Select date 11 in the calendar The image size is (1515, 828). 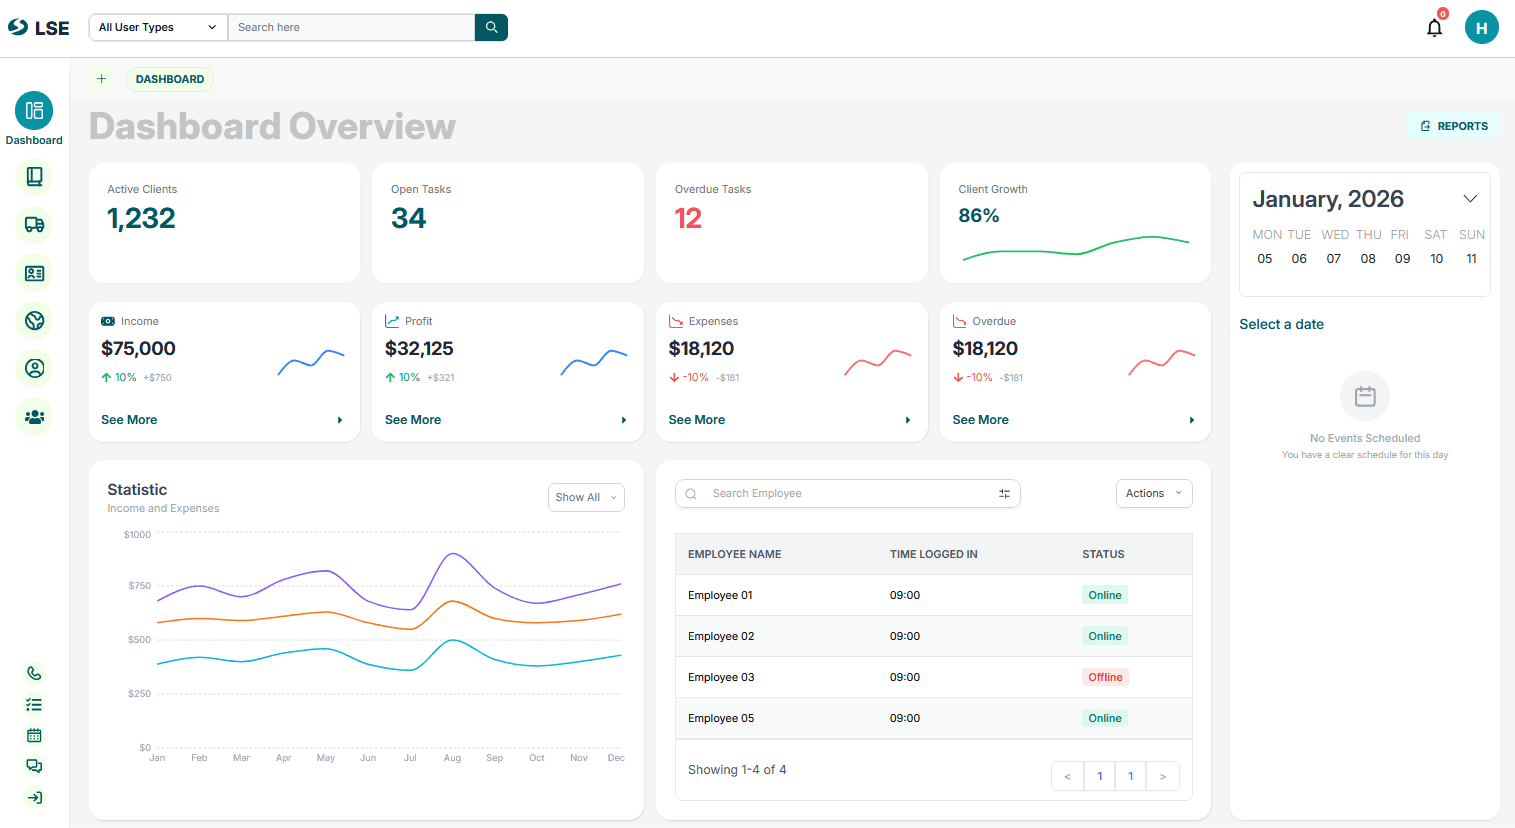1472,259
